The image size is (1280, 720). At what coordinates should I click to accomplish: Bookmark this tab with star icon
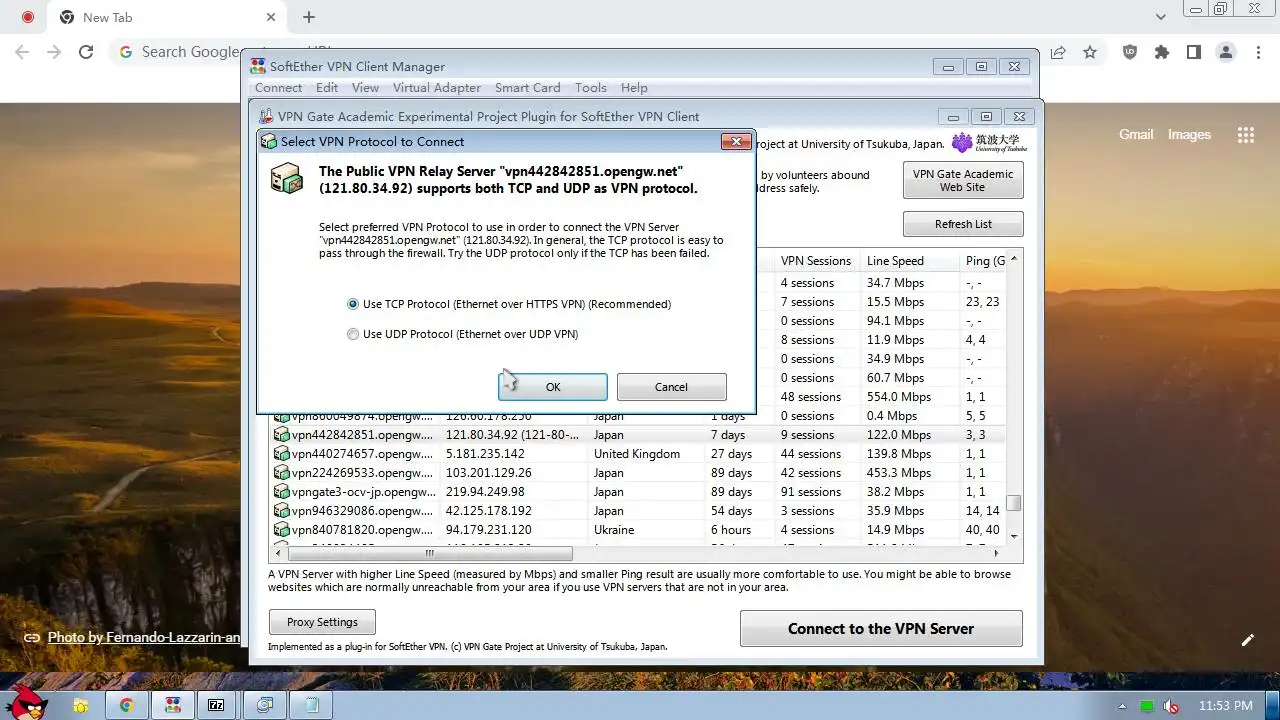1090,52
